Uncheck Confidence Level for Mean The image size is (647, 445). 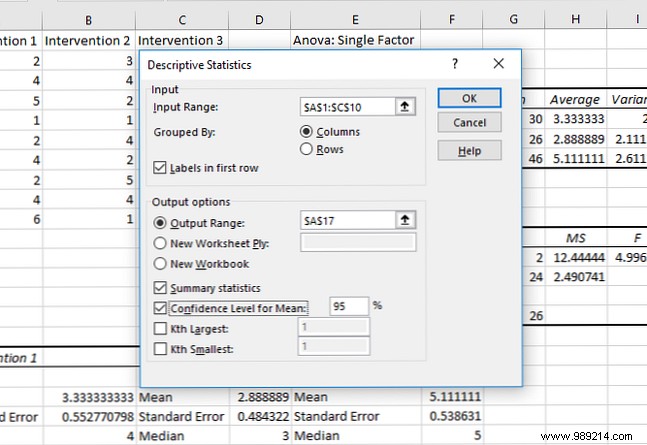pyautogui.click(x=160, y=308)
